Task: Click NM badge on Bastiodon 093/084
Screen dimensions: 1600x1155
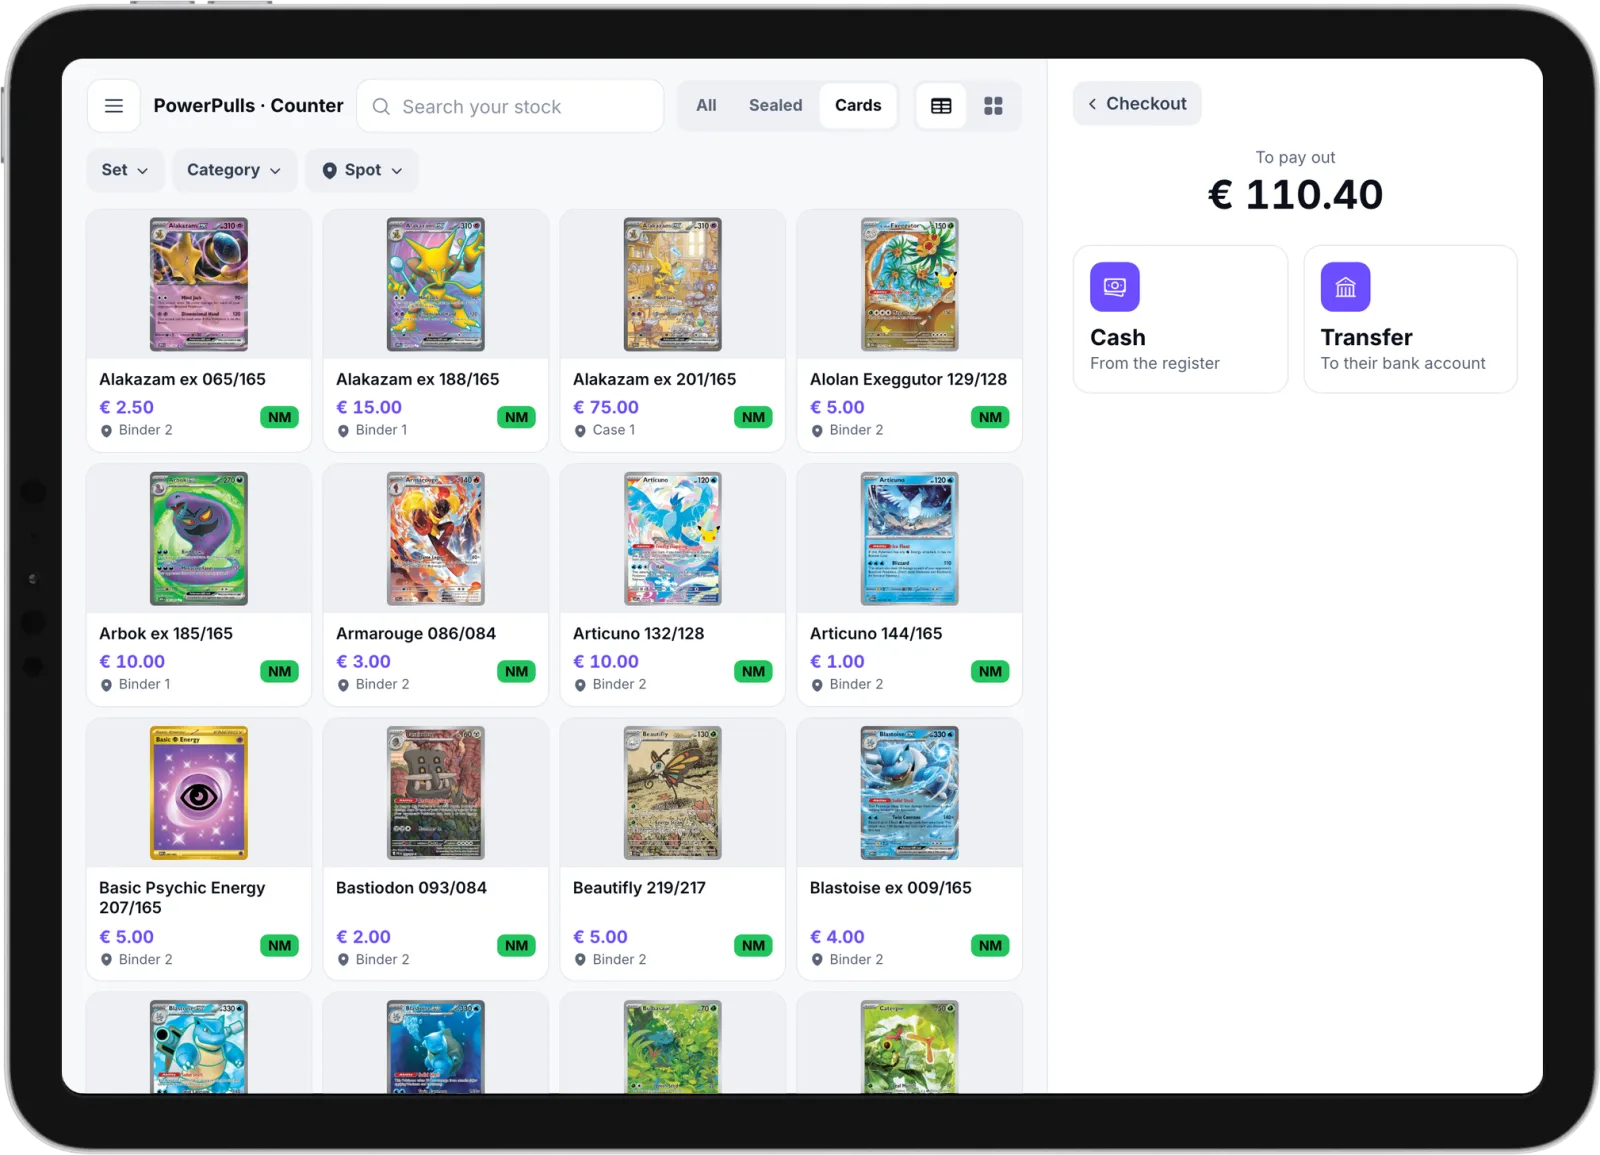Action: [516, 945]
